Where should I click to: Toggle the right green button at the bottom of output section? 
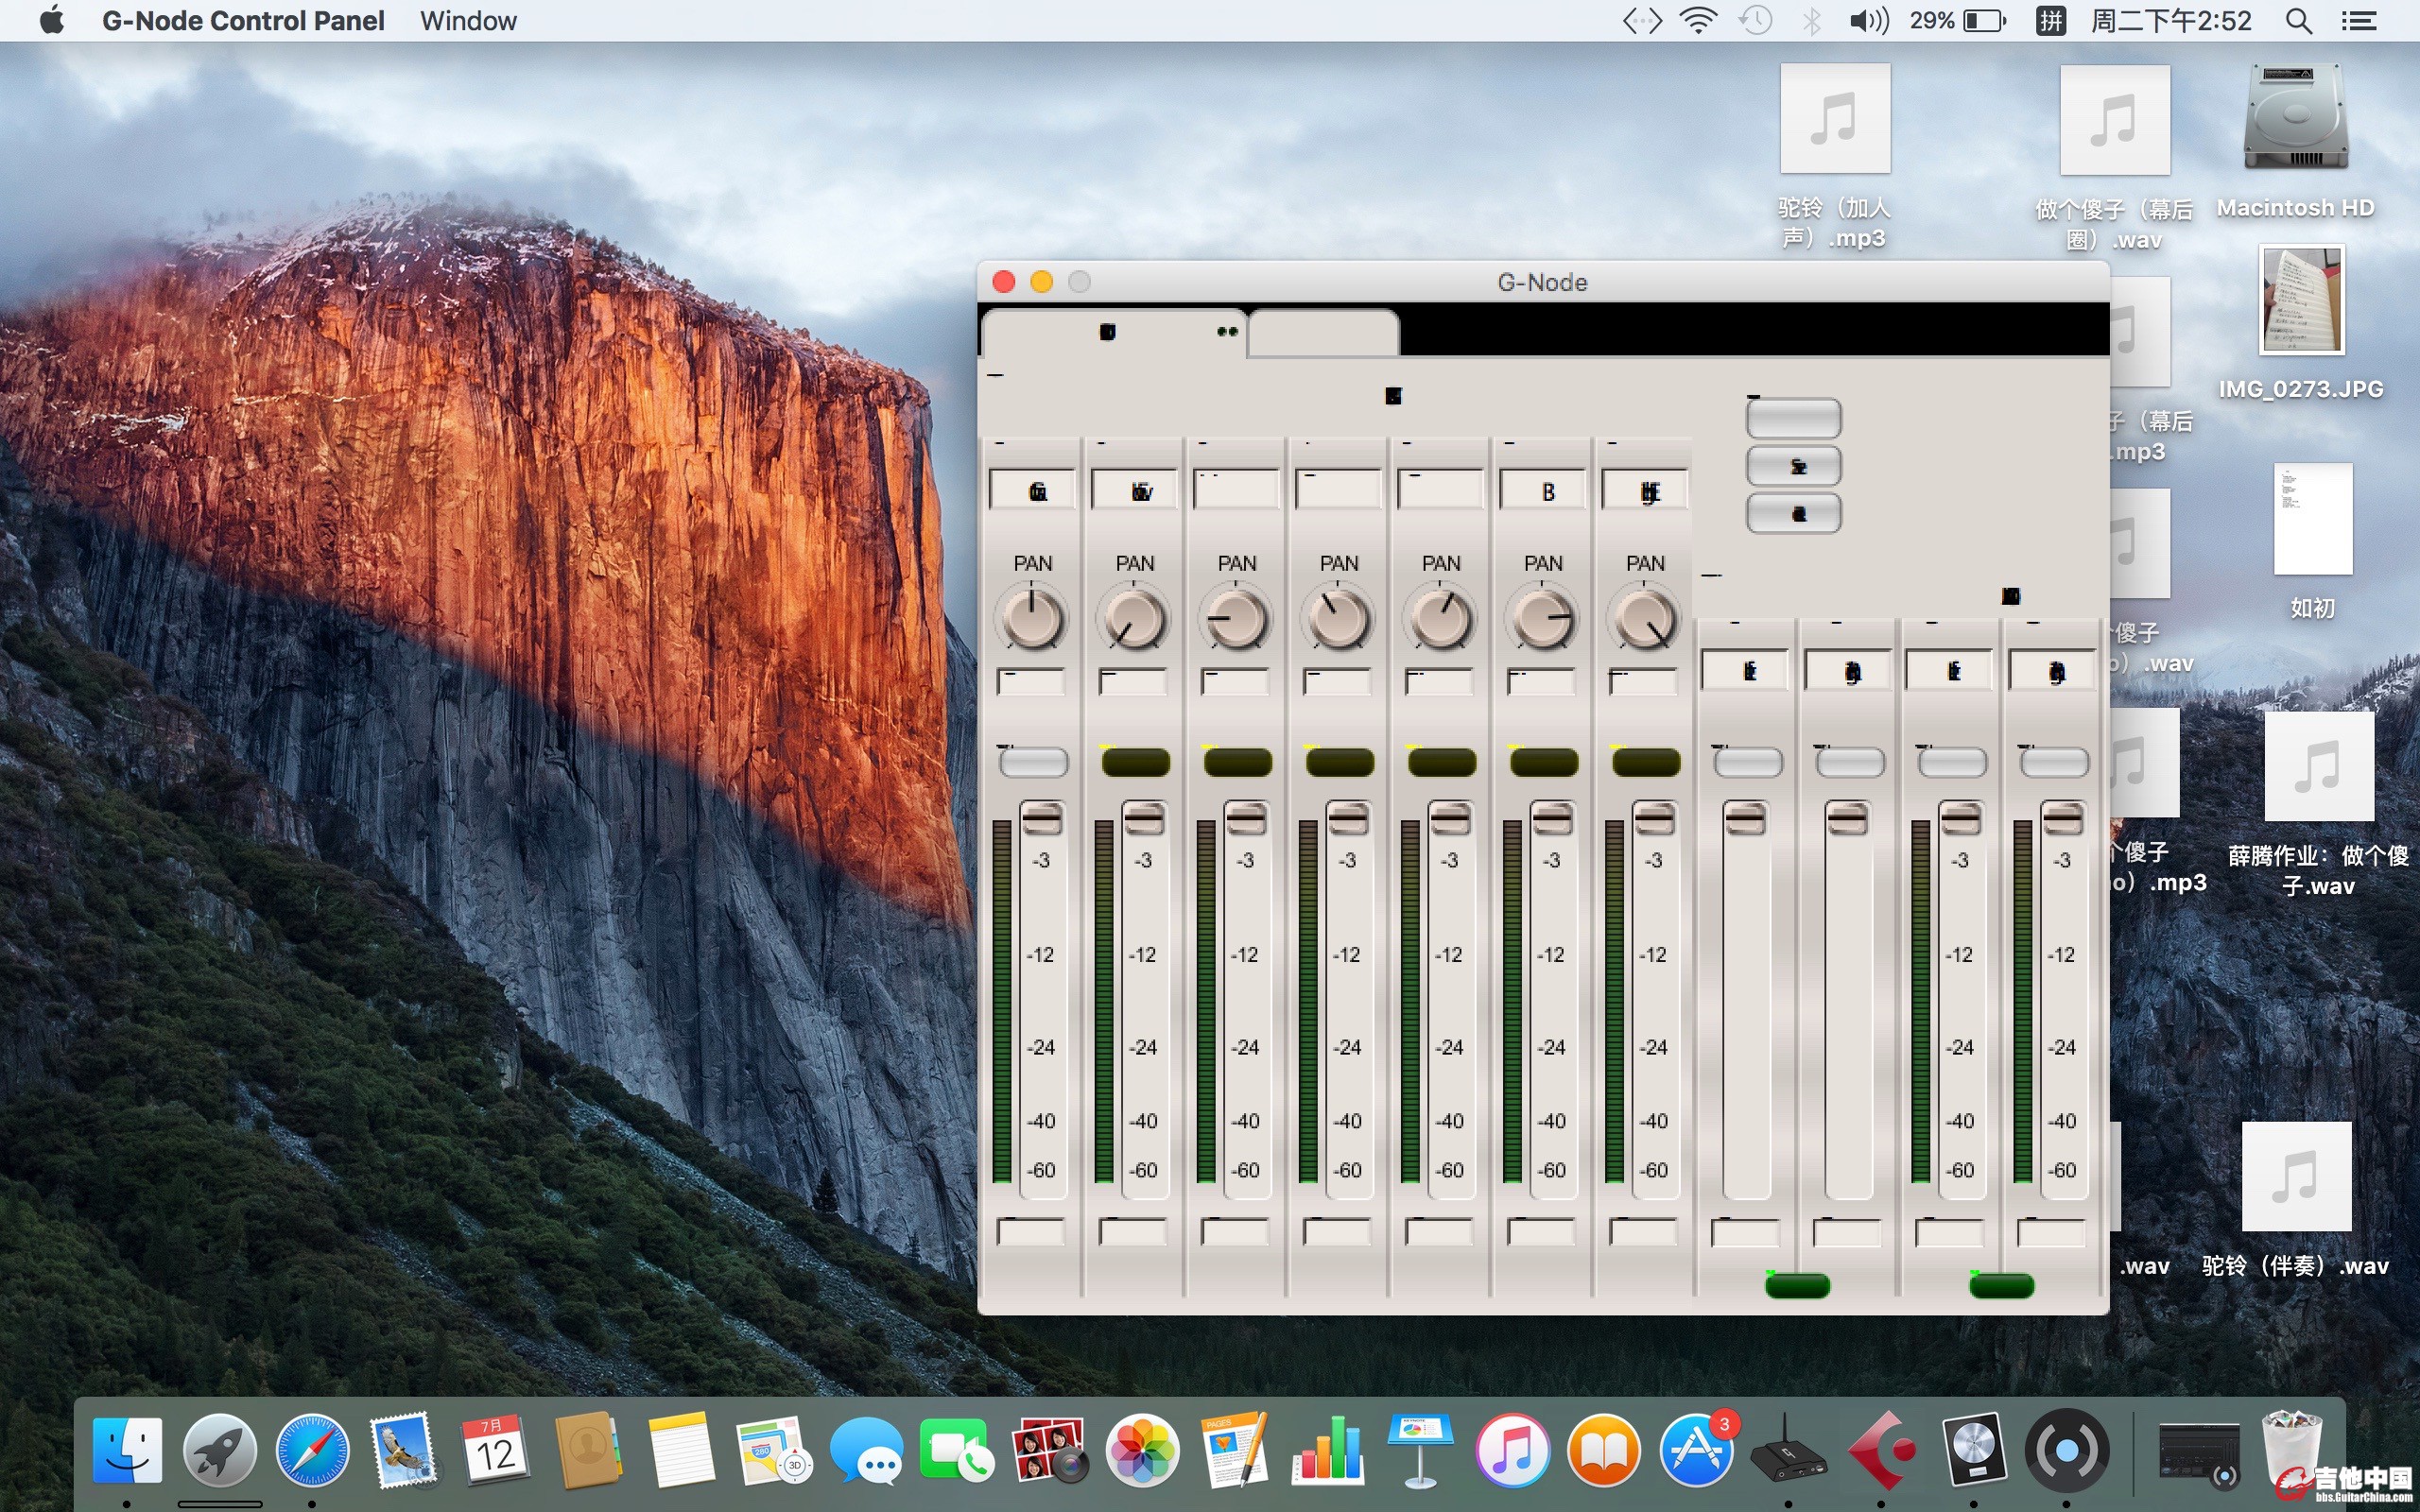tap(2001, 1286)
